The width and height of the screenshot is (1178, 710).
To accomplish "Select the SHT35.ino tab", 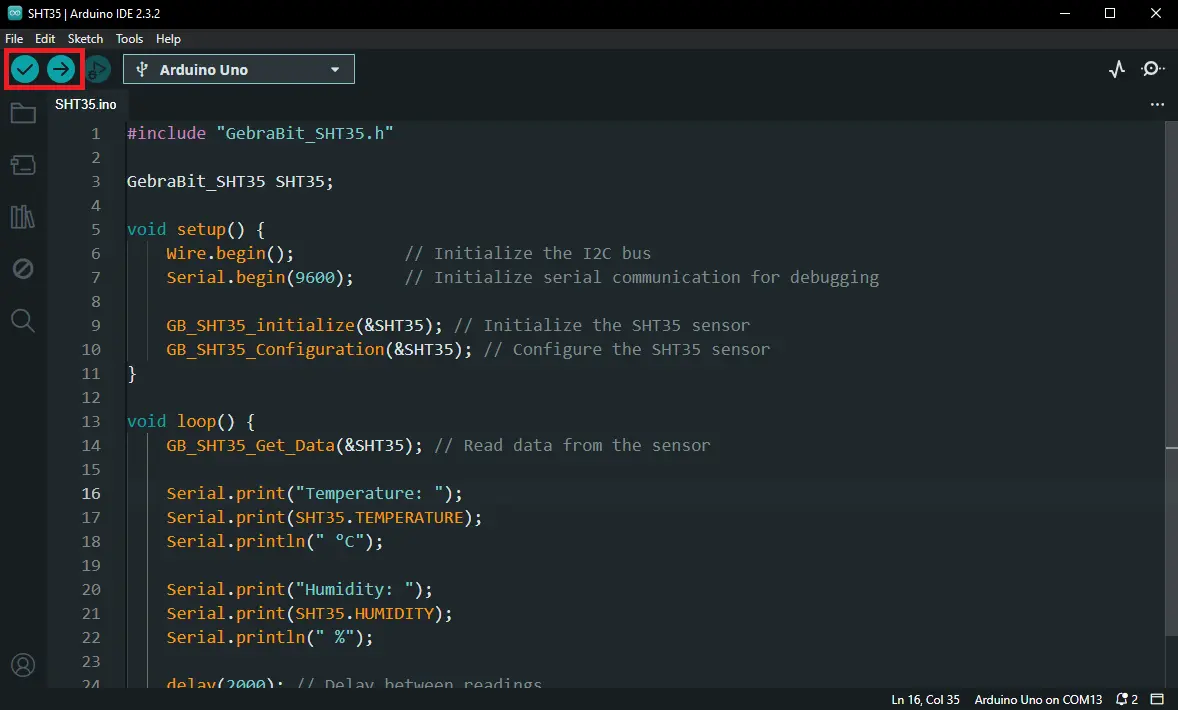I will point(86,104).
